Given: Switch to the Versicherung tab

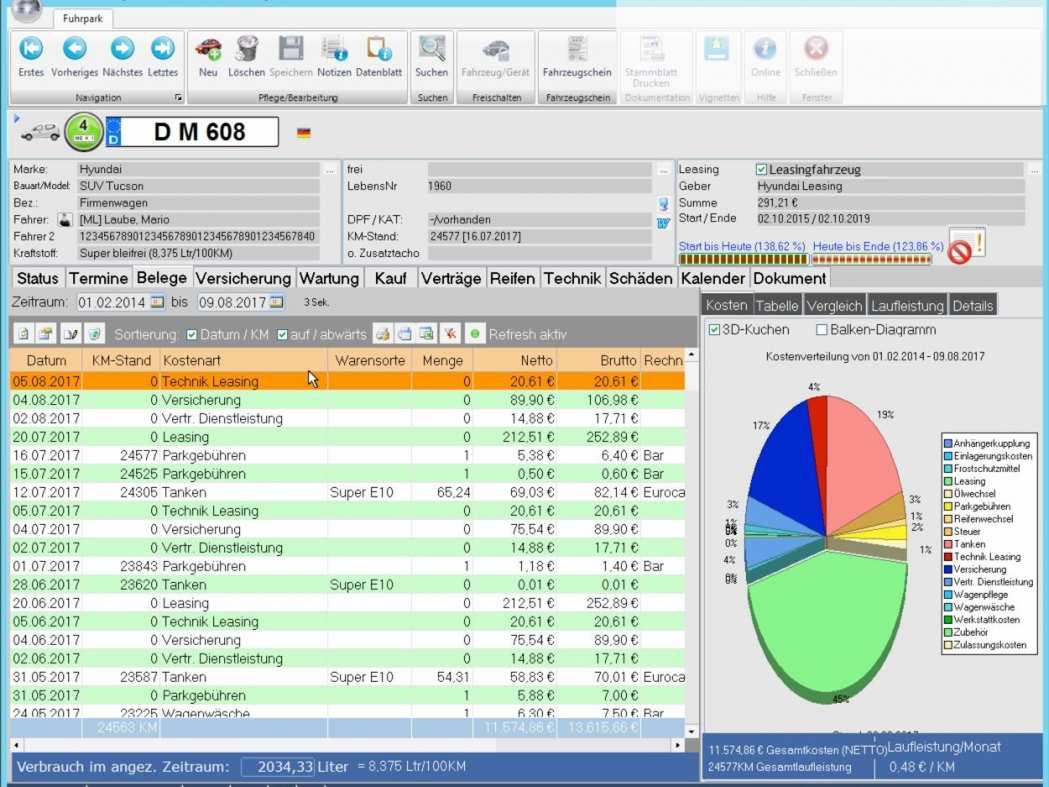Looking at the screenshot, I should point(244,278).
